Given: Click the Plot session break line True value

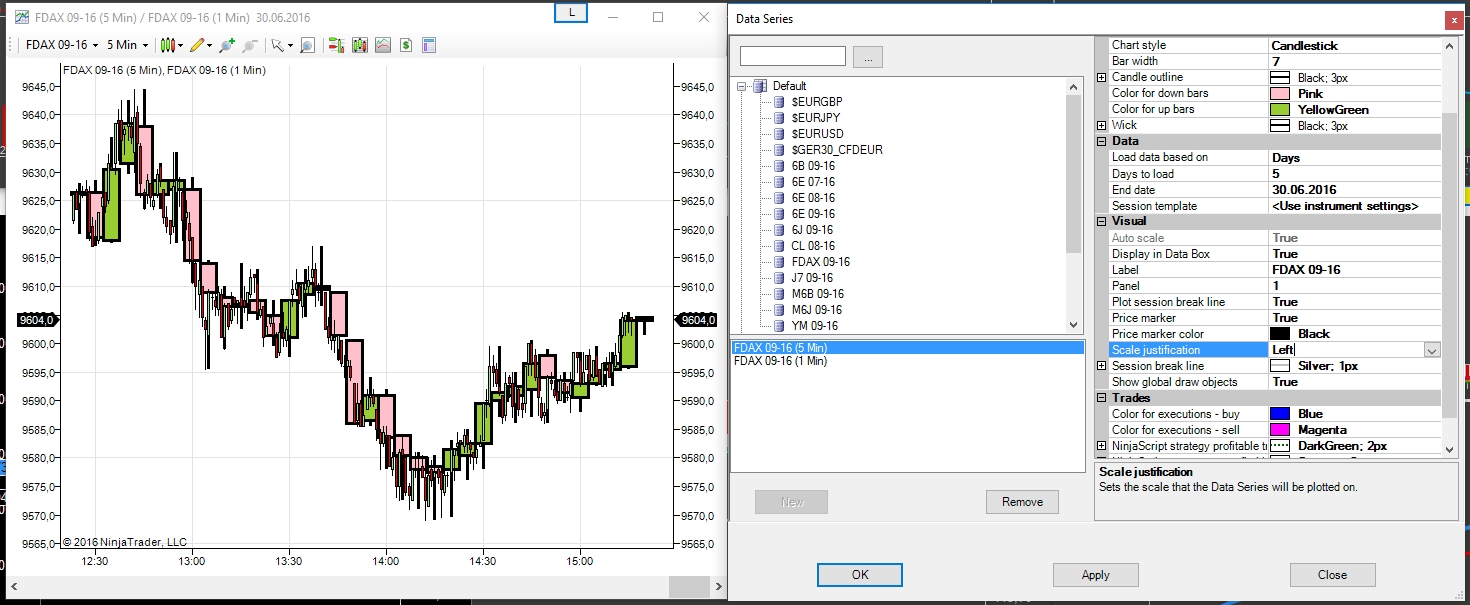Looking at the screenshot, I should [x=1355, y=302].
